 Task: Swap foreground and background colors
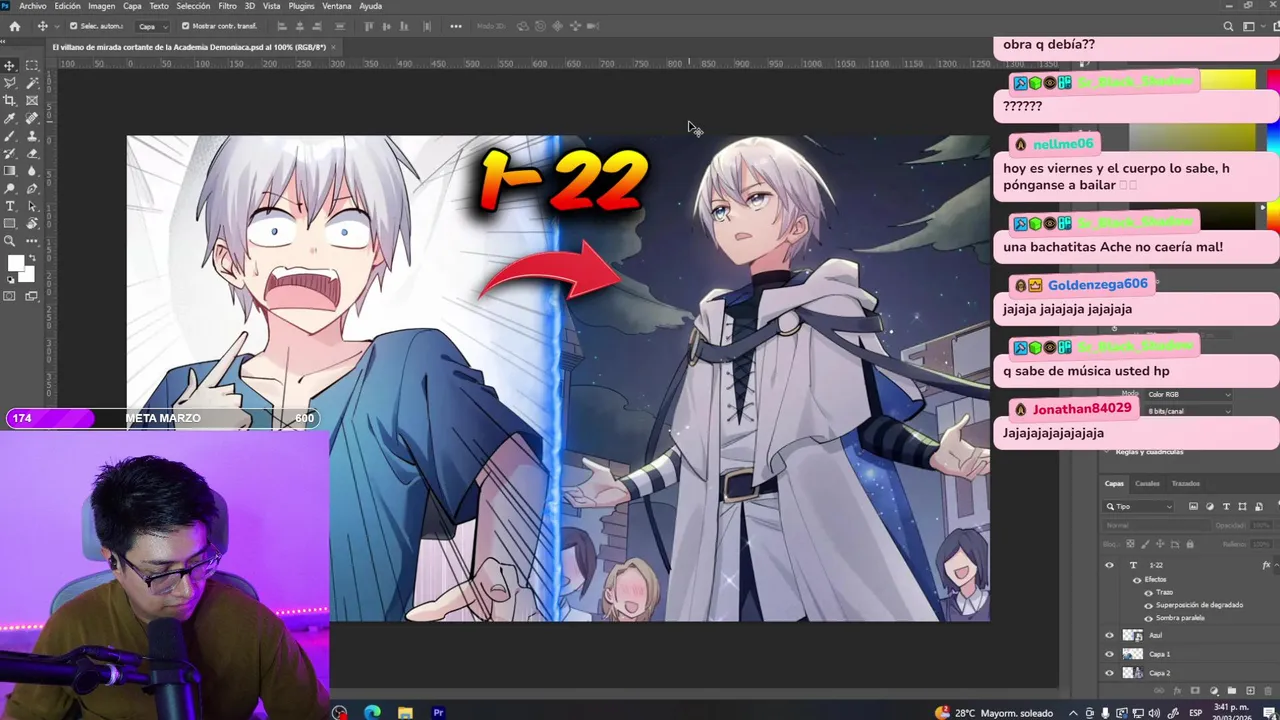click(x=30, y=258)
